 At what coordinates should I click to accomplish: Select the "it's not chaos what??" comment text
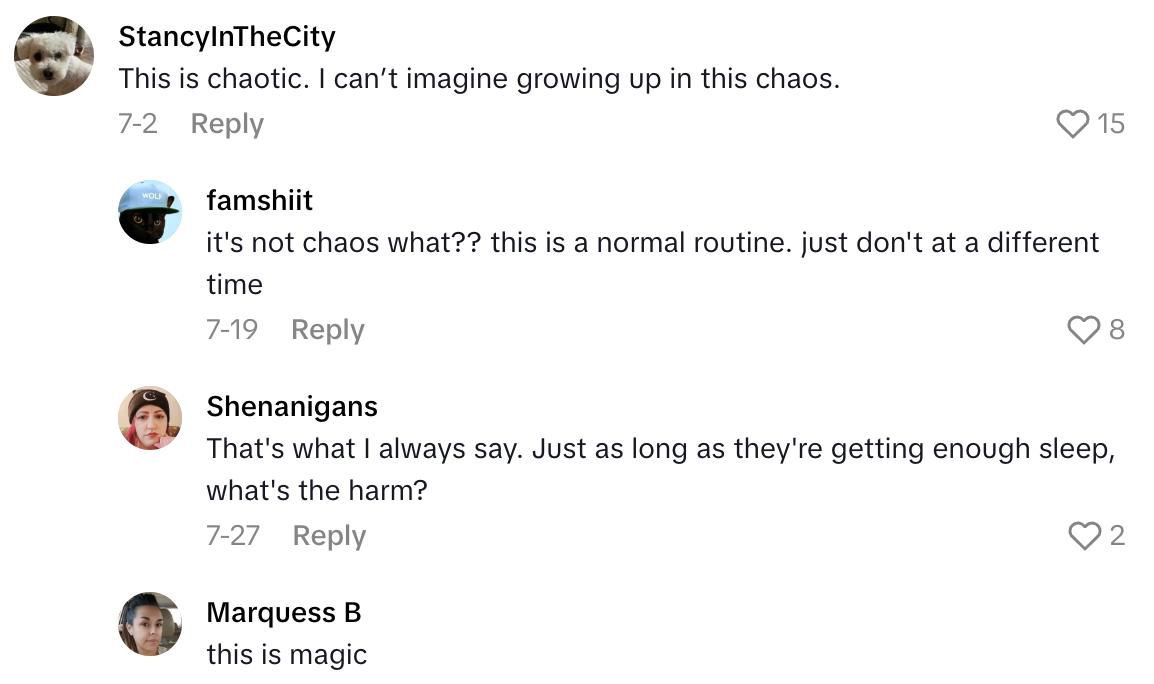(x=652, y=243)
